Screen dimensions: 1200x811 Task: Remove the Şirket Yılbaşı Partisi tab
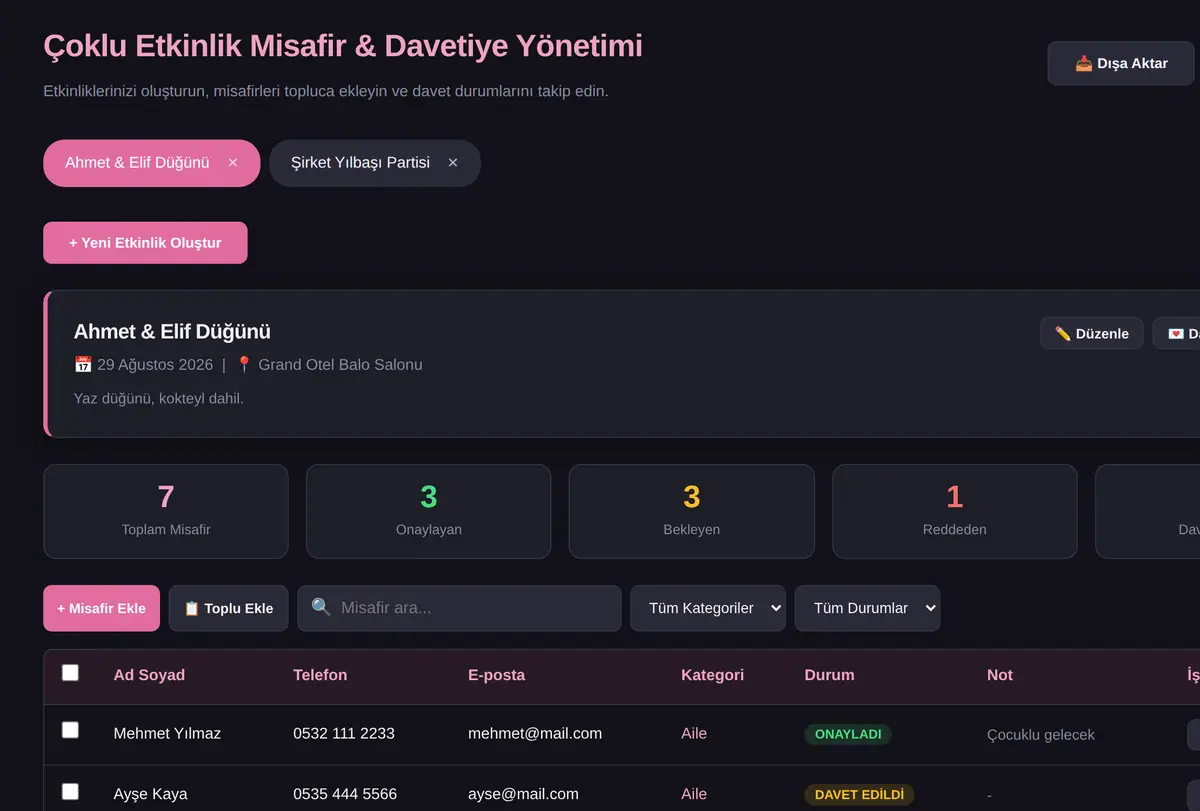[x=453, y=163]
